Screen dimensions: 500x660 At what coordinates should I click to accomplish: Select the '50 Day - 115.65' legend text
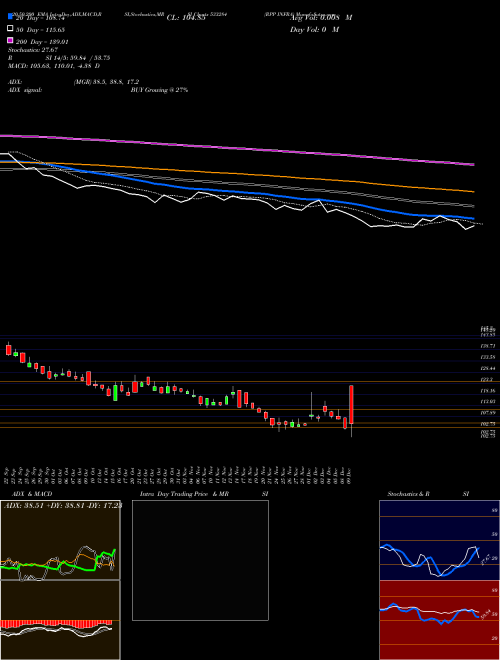(40, 30)
